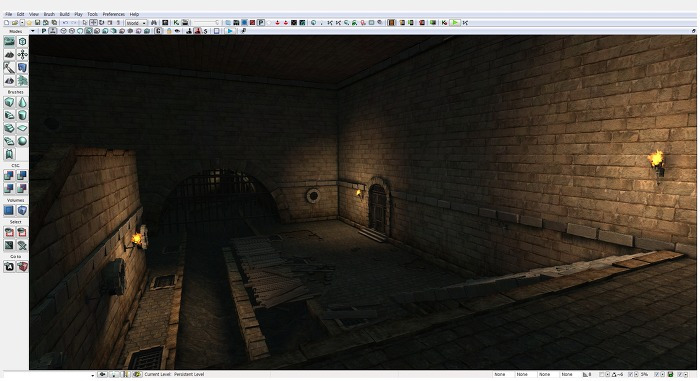Select Camera mode in the Modes toolbox
The image size is (700, 381).
(x=9, y=42)
